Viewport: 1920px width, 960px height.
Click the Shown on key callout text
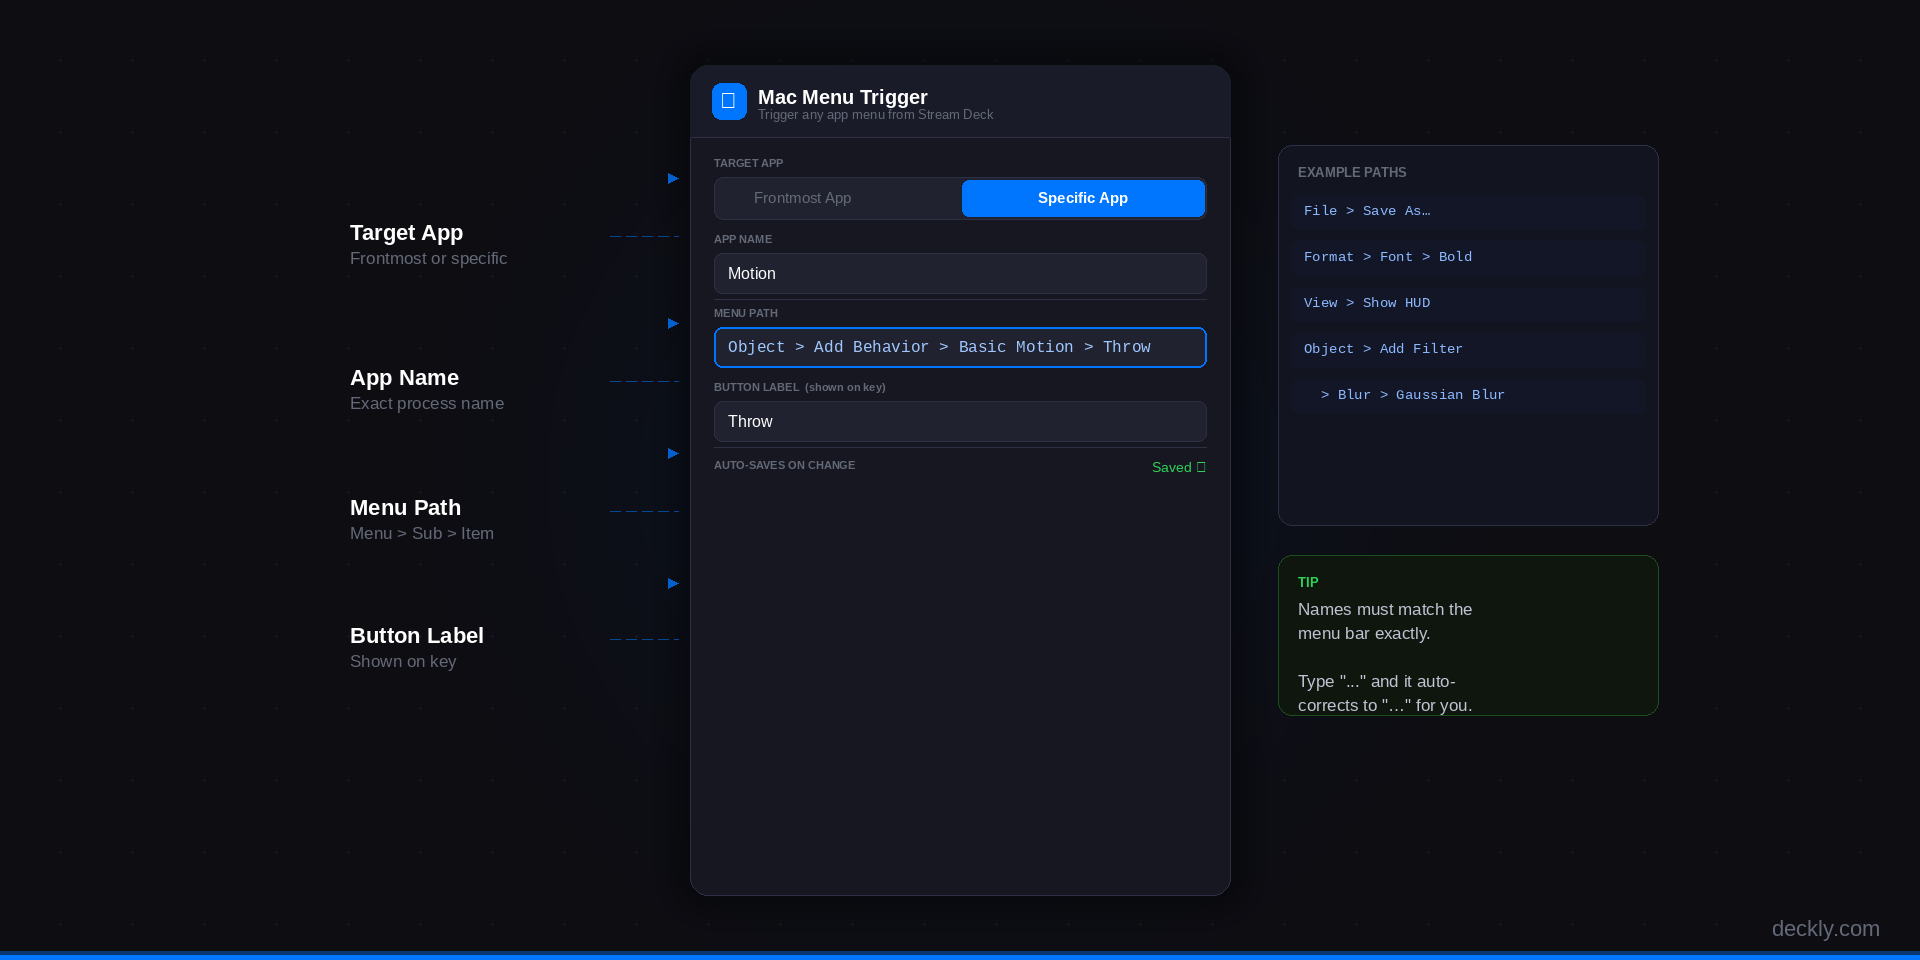point(403,661)
